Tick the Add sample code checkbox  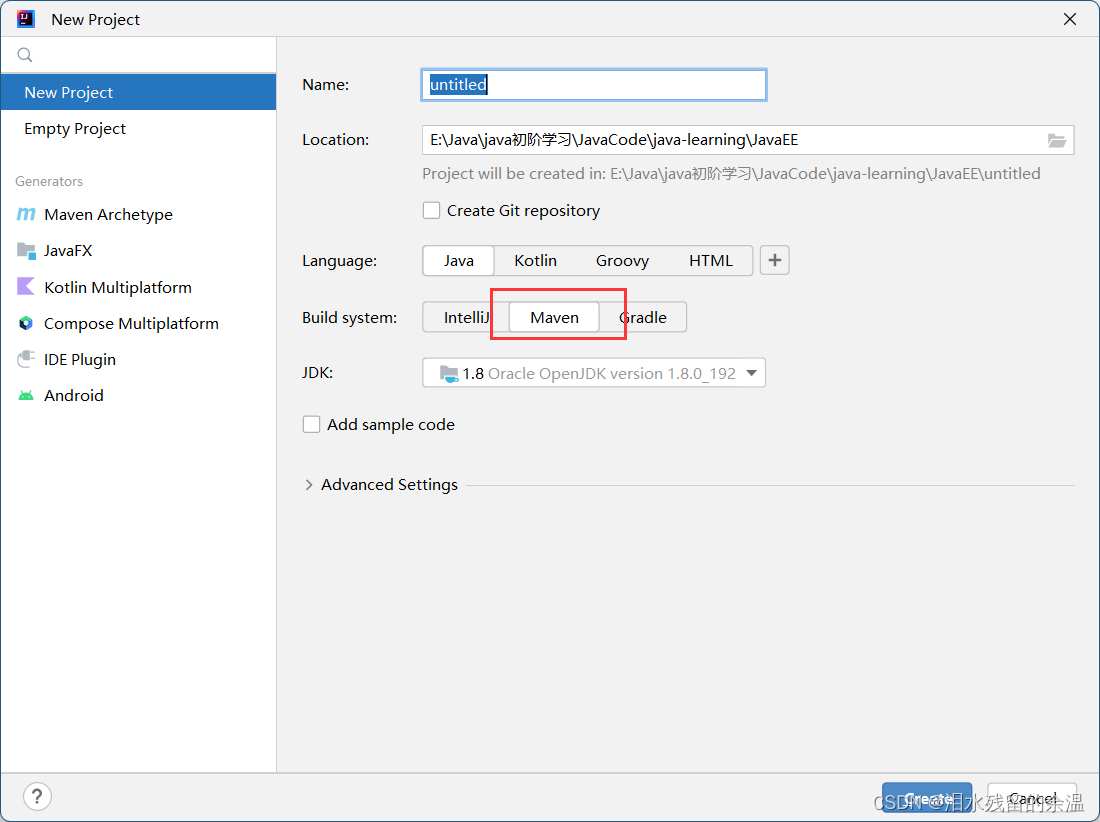coord(311,424)
